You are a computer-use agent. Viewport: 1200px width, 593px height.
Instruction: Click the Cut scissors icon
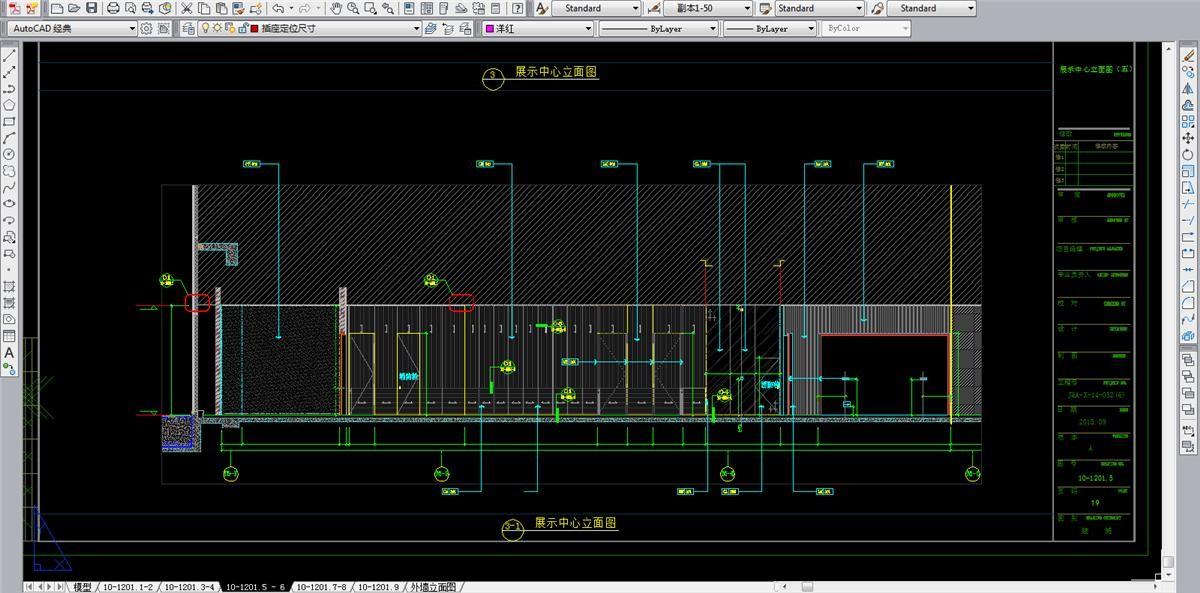tap(186, 8)
